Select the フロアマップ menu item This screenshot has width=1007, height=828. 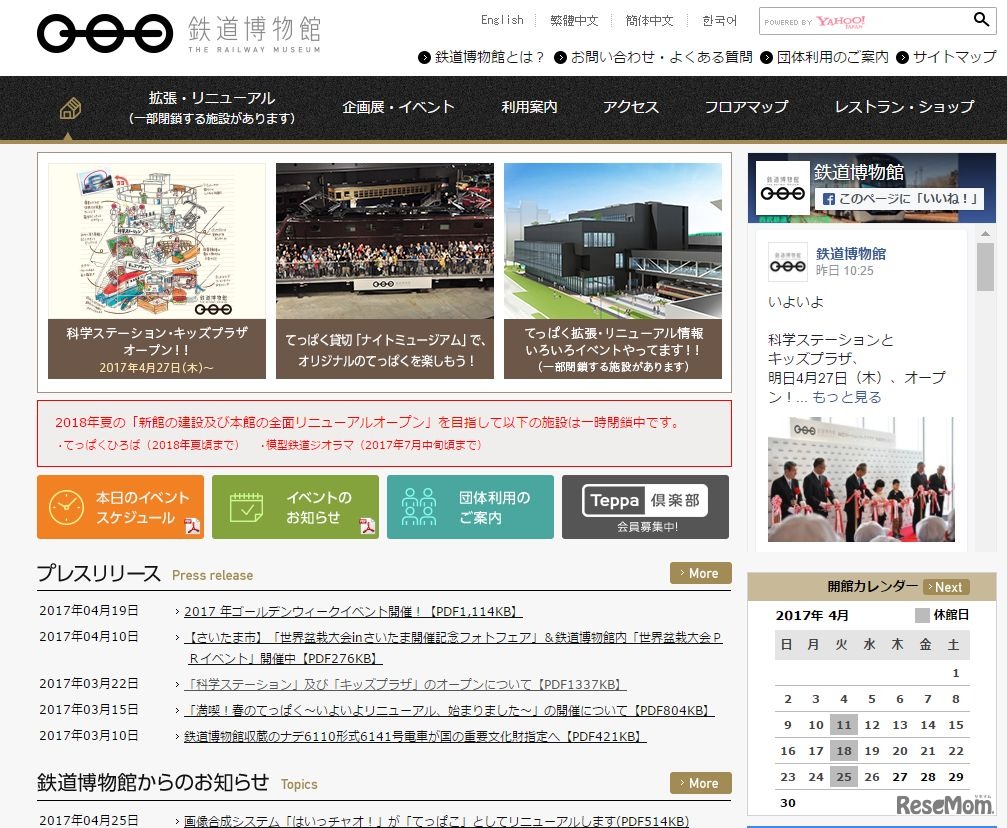click(x=746, y=107)
